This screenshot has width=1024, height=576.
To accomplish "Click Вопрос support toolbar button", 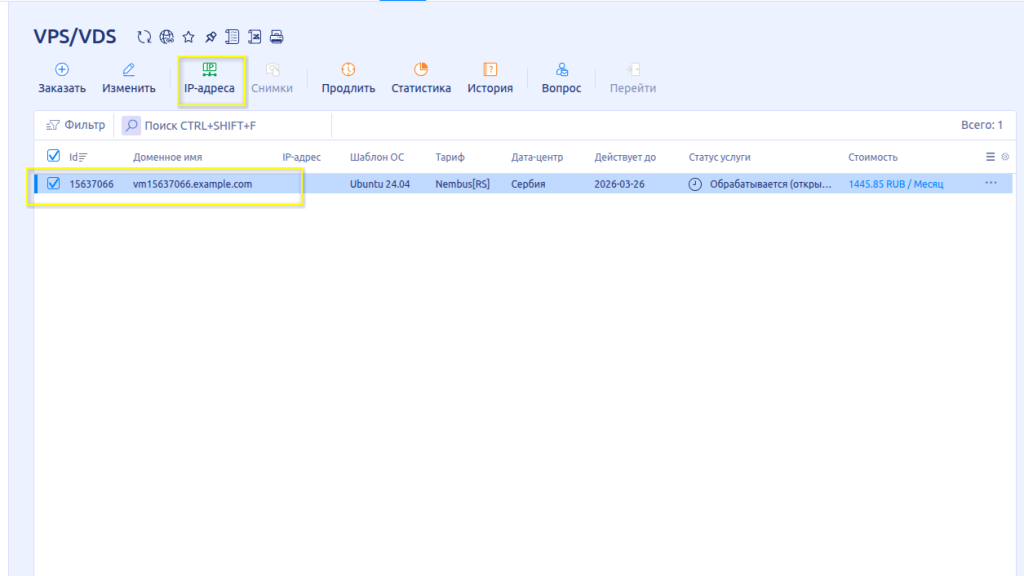I will 561,79.
